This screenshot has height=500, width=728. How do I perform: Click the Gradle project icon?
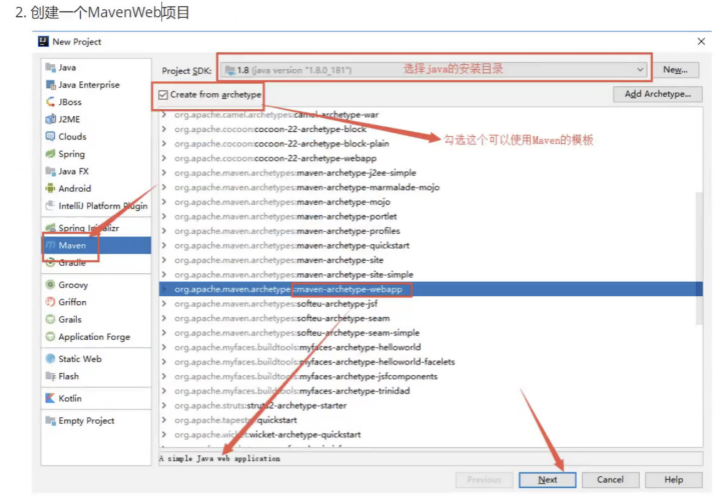[x=50, y=262]
